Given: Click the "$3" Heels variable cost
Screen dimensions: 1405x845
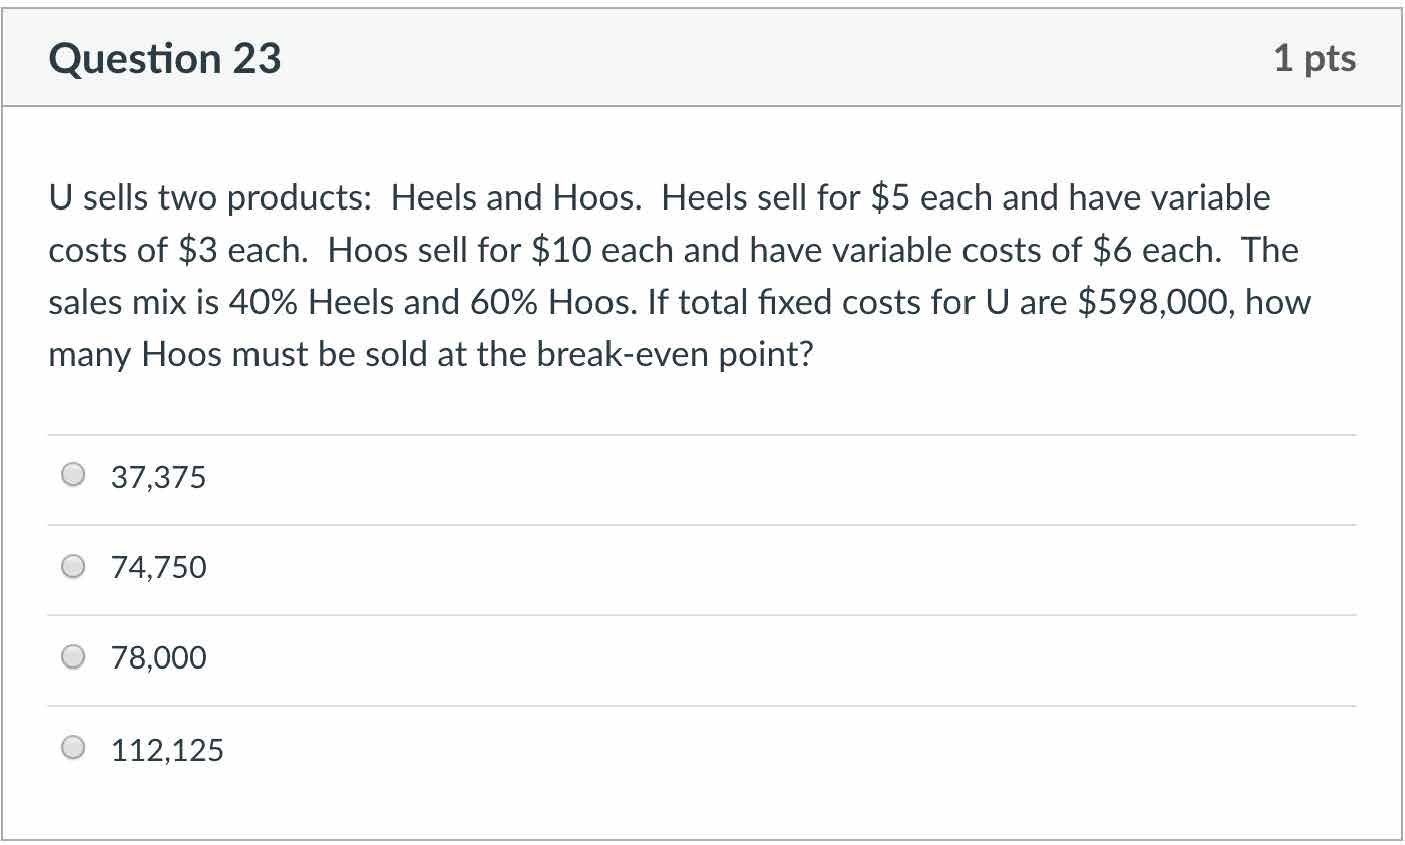Looking at the screenshot, I should click(x=198, y=250).
